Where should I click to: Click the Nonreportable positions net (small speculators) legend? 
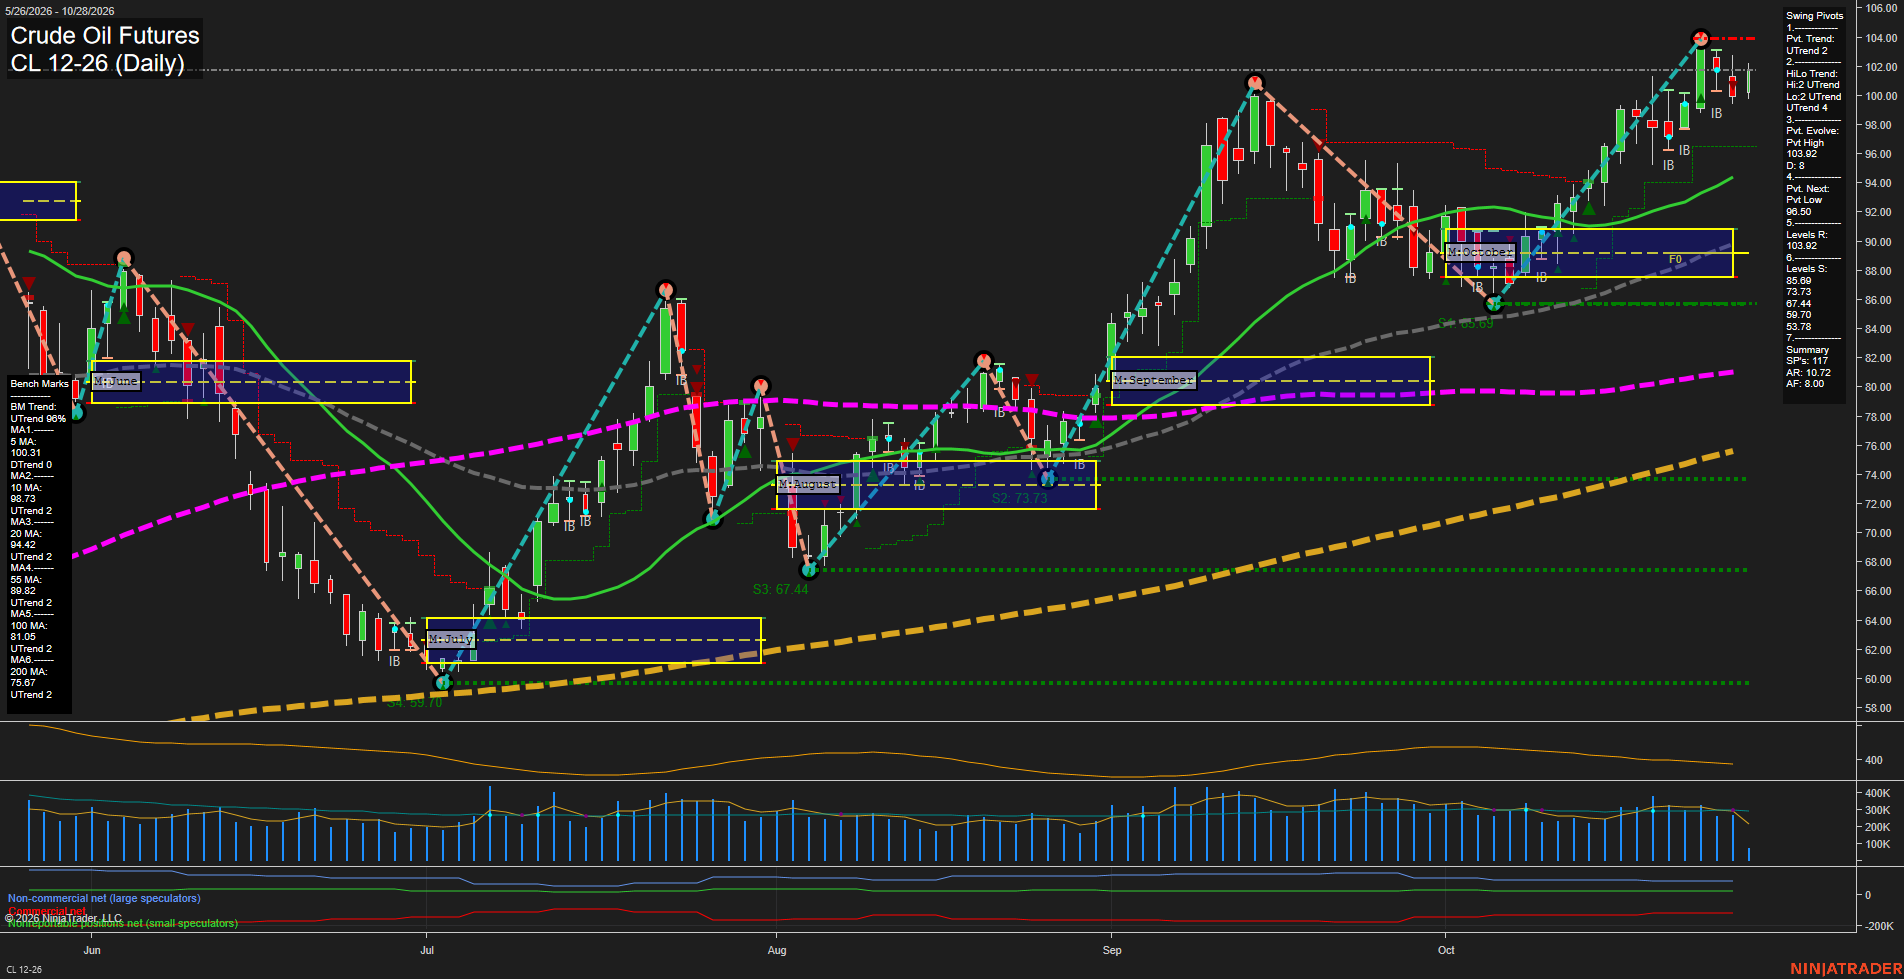[x=123, y=923]
